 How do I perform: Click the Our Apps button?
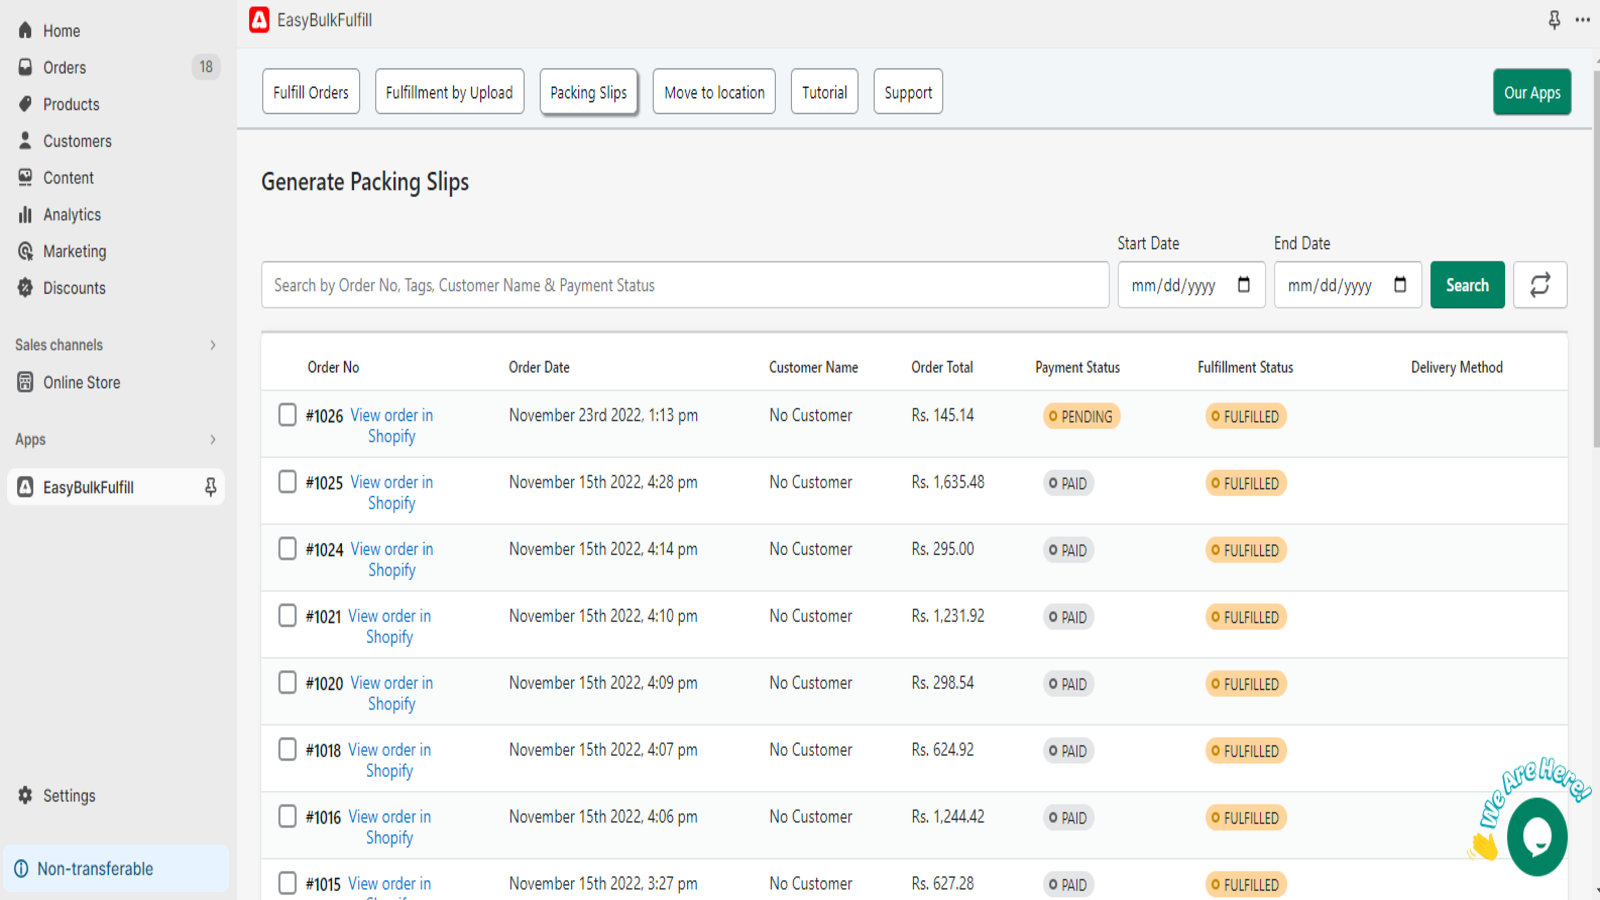[x=1531, y=92]
